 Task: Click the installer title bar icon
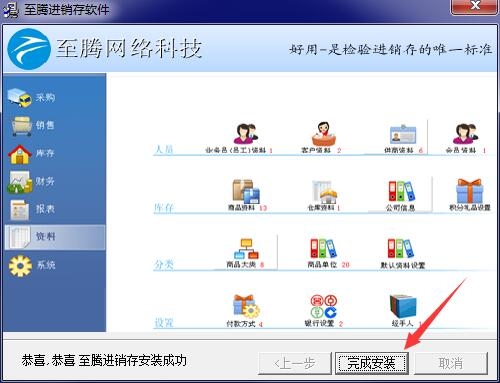tap(10, 10)
